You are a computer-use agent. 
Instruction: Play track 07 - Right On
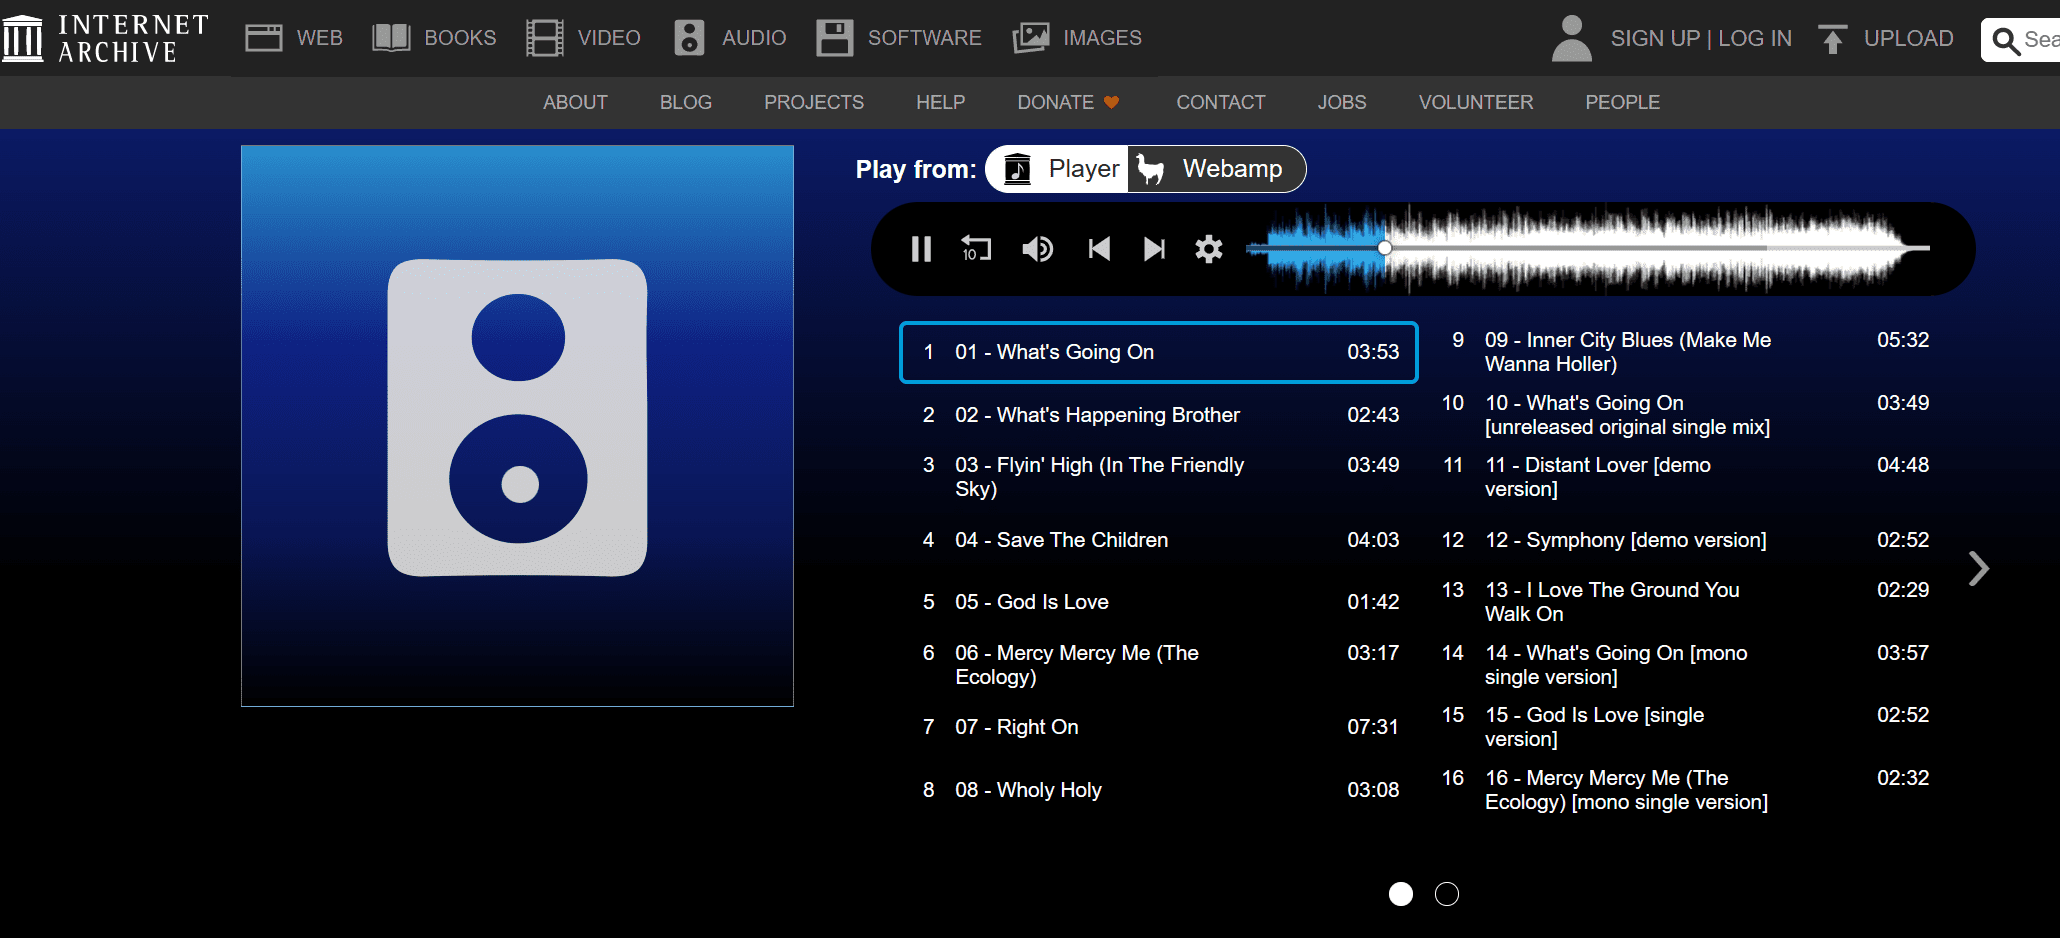[x=1159, y=727]
